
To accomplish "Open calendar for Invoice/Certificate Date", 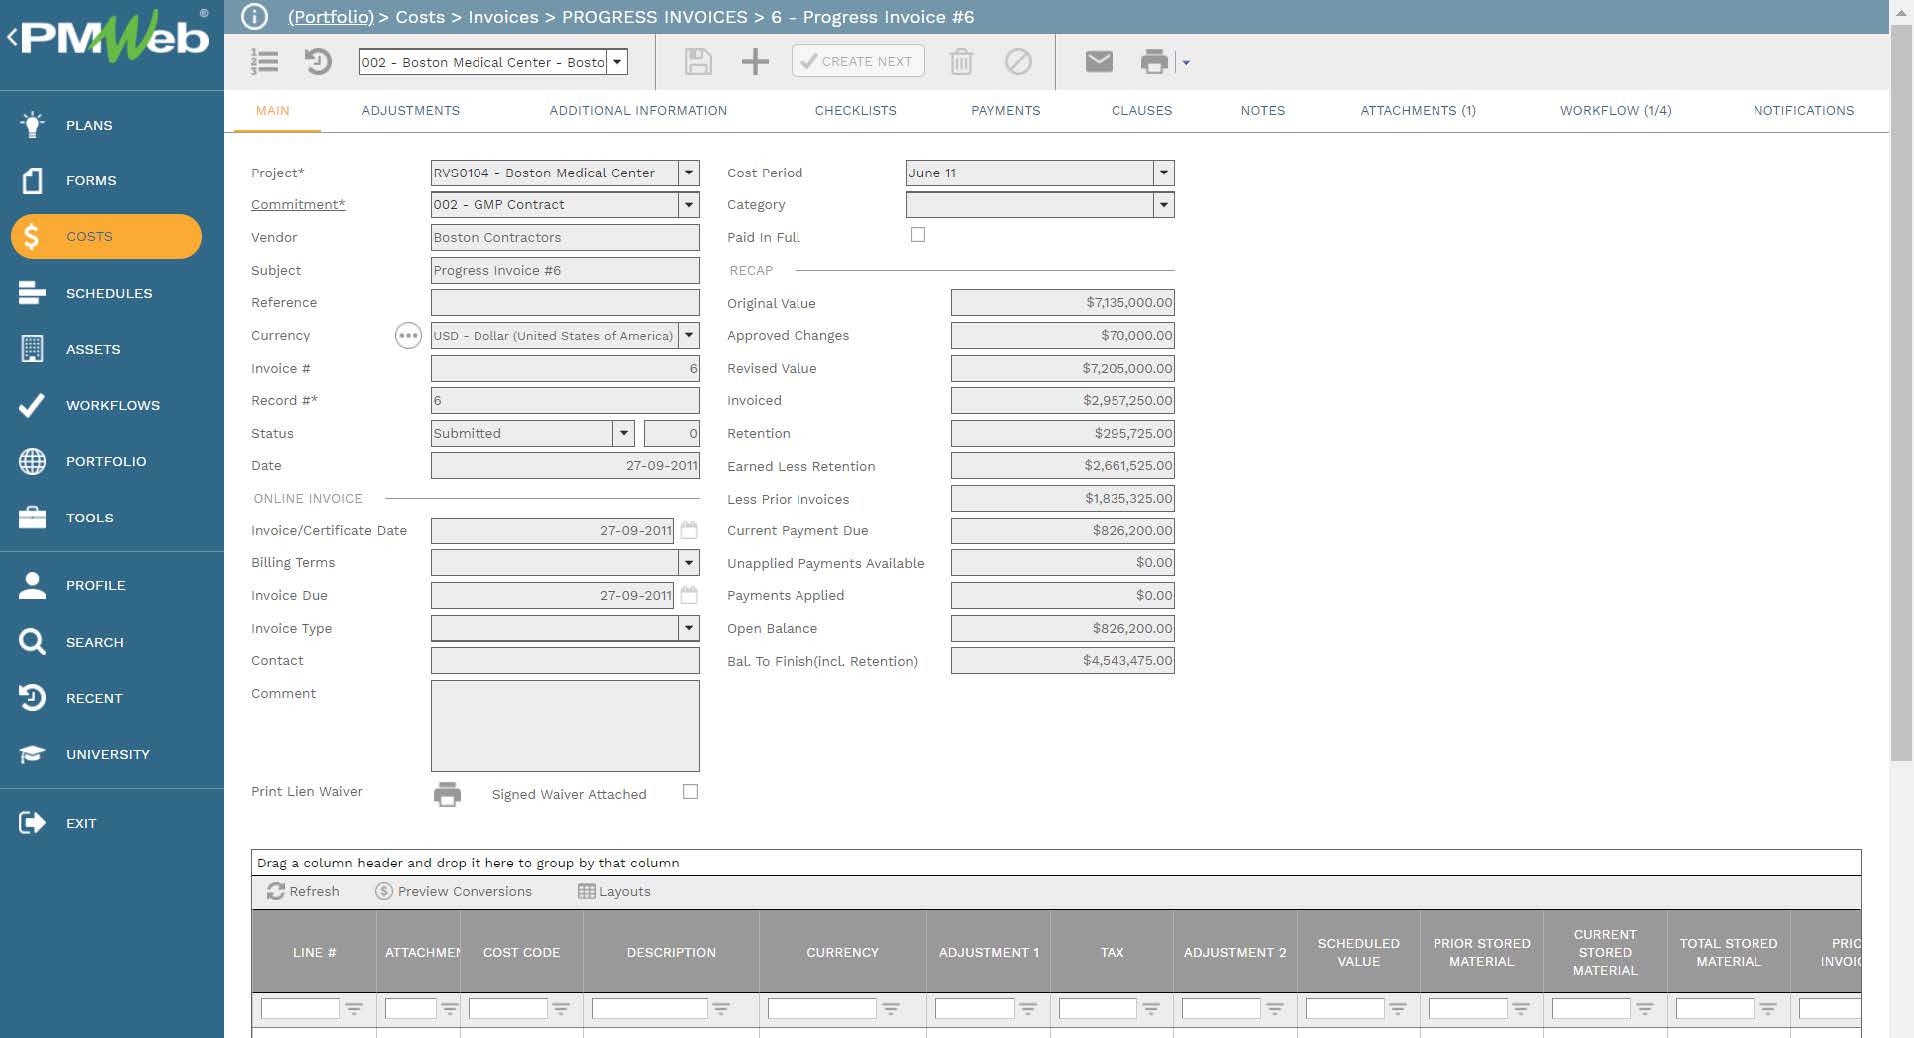I will (689, 530).
